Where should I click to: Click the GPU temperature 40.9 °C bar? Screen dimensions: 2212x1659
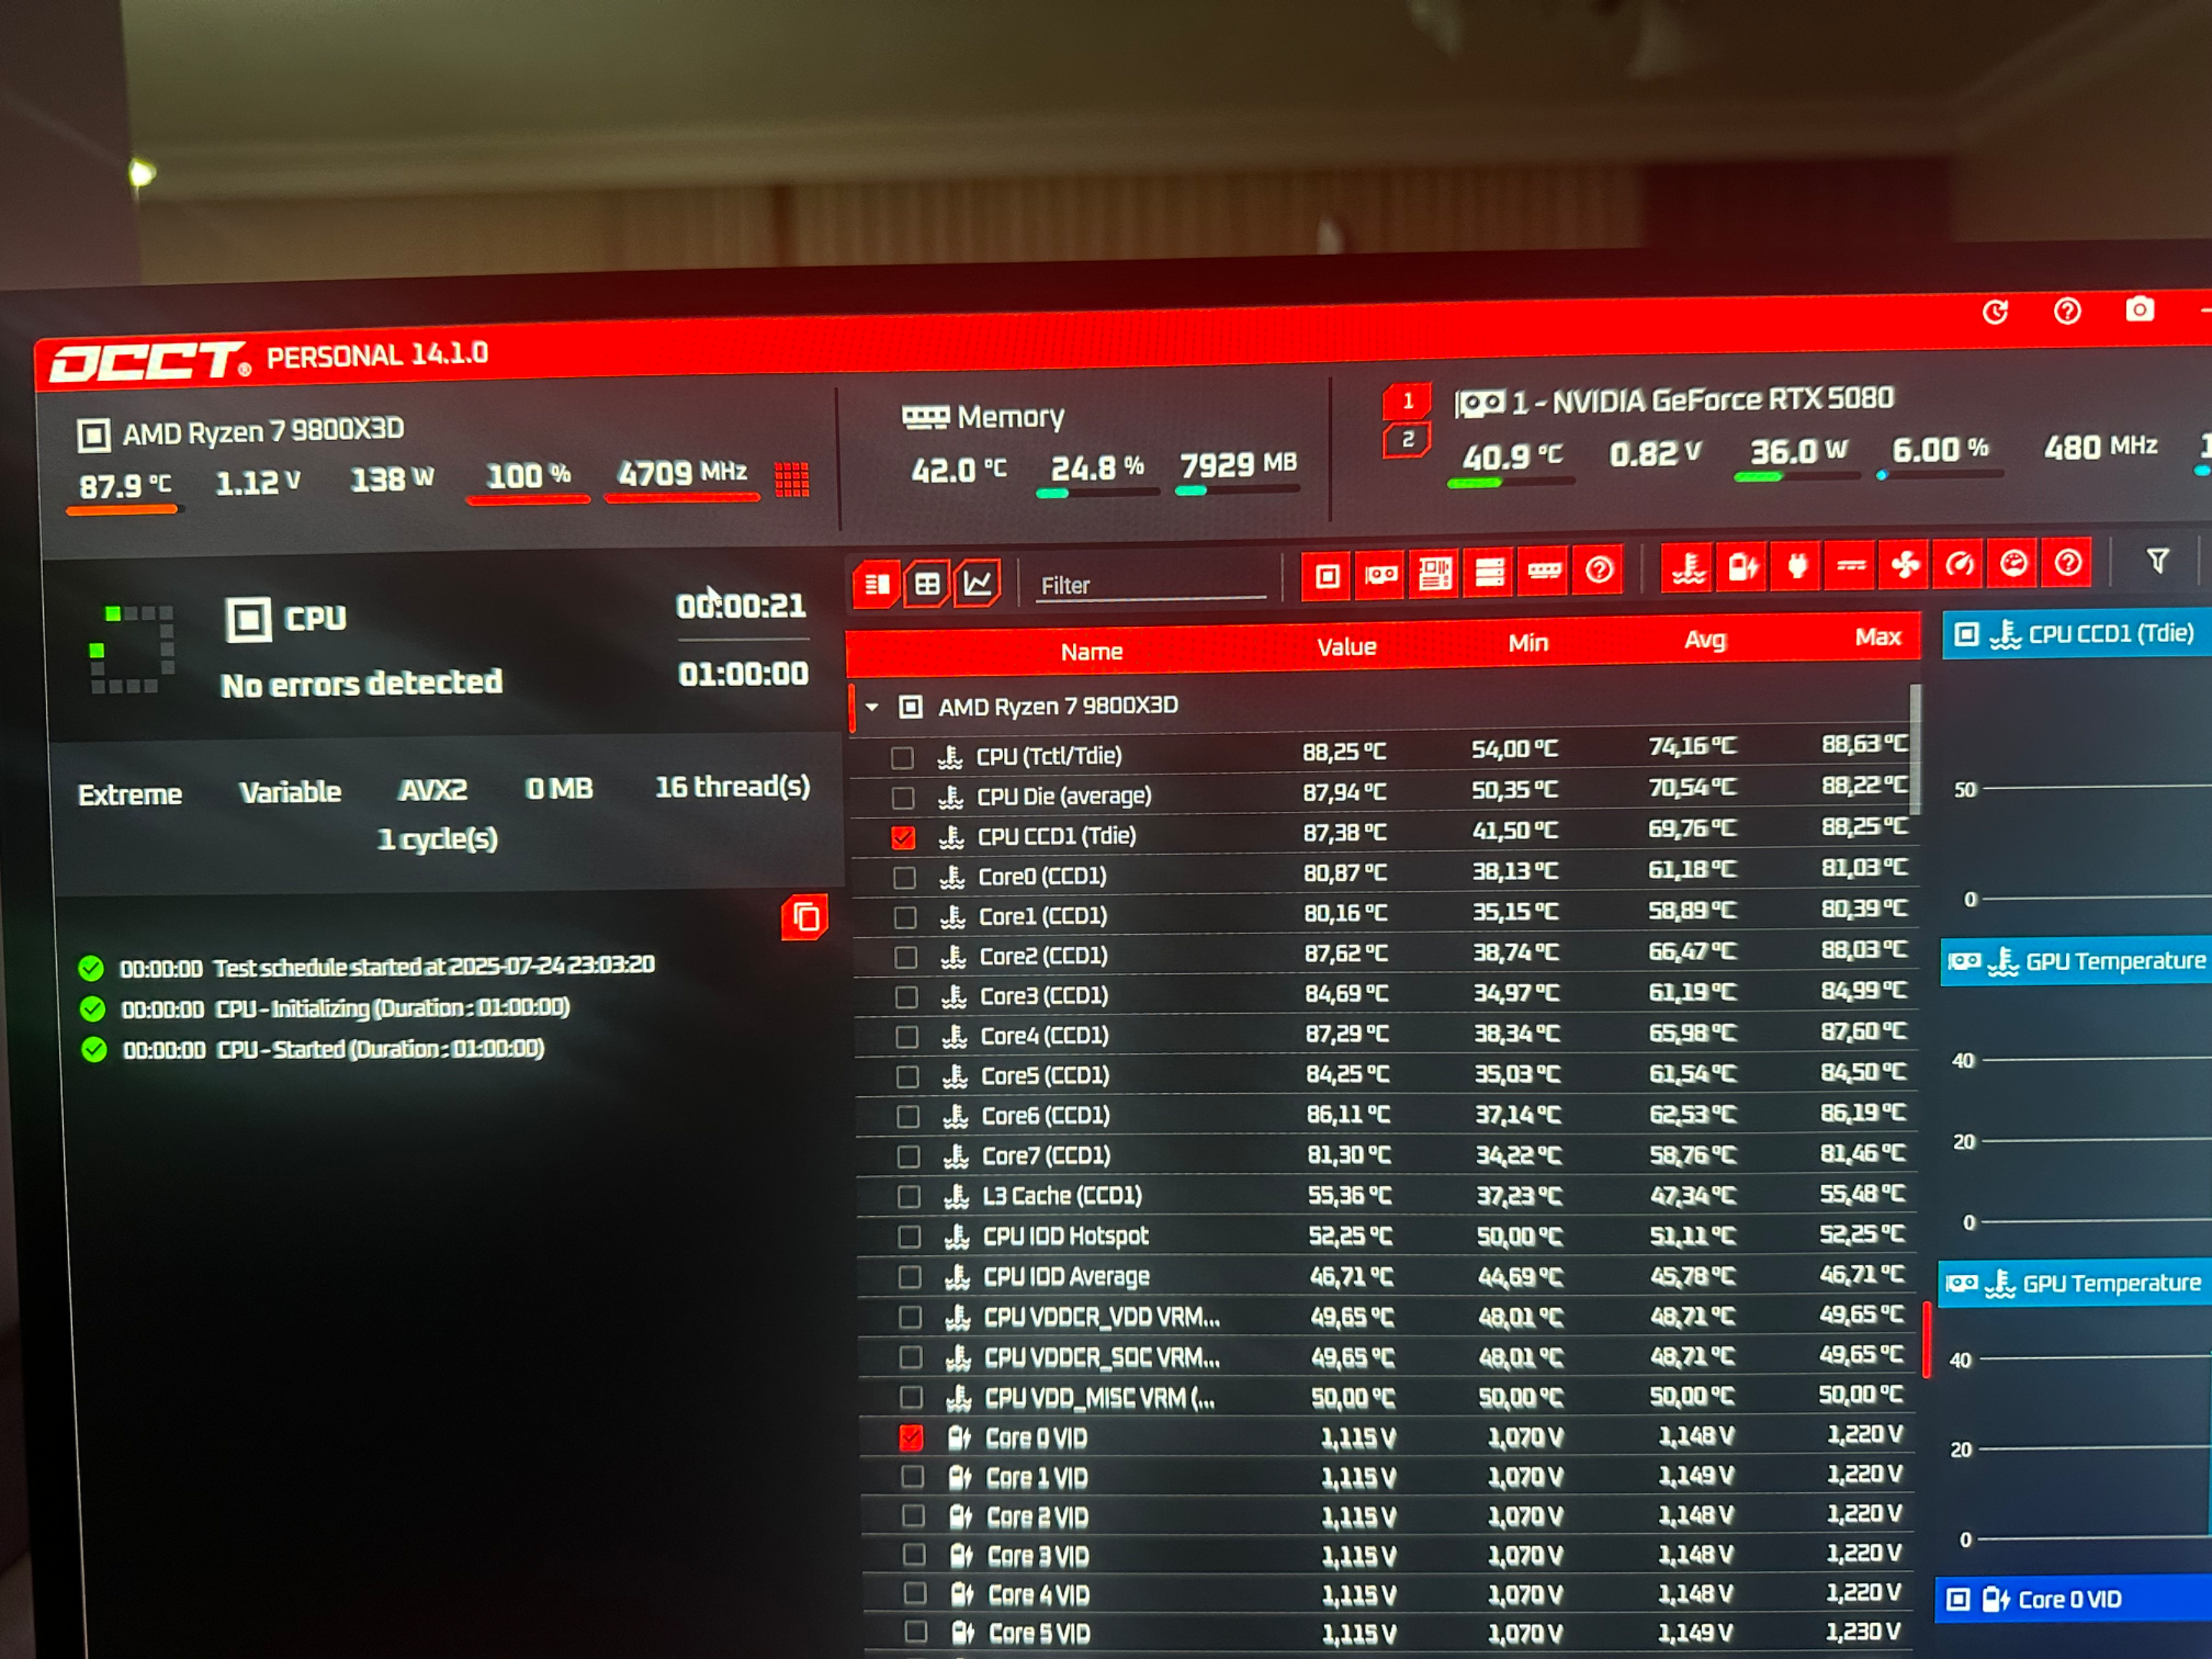pos(1510,482)
